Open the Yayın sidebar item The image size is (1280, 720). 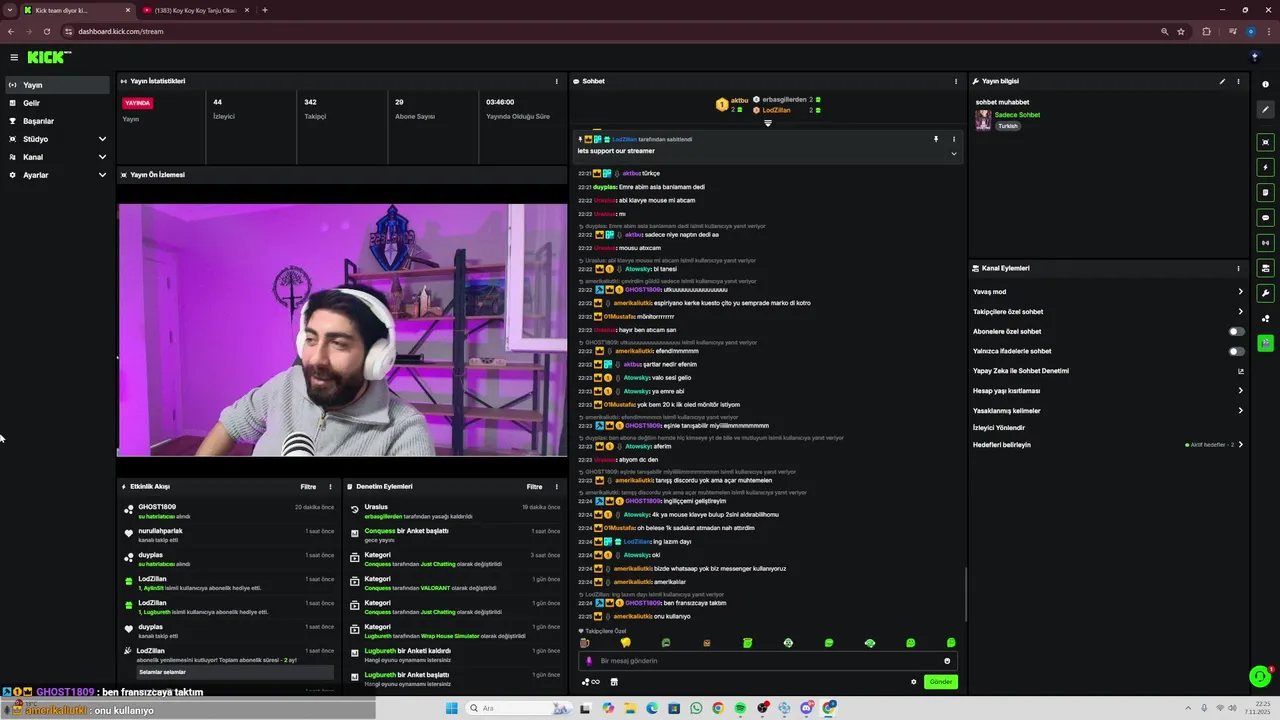pyautogui.click(x=57, y=85)
